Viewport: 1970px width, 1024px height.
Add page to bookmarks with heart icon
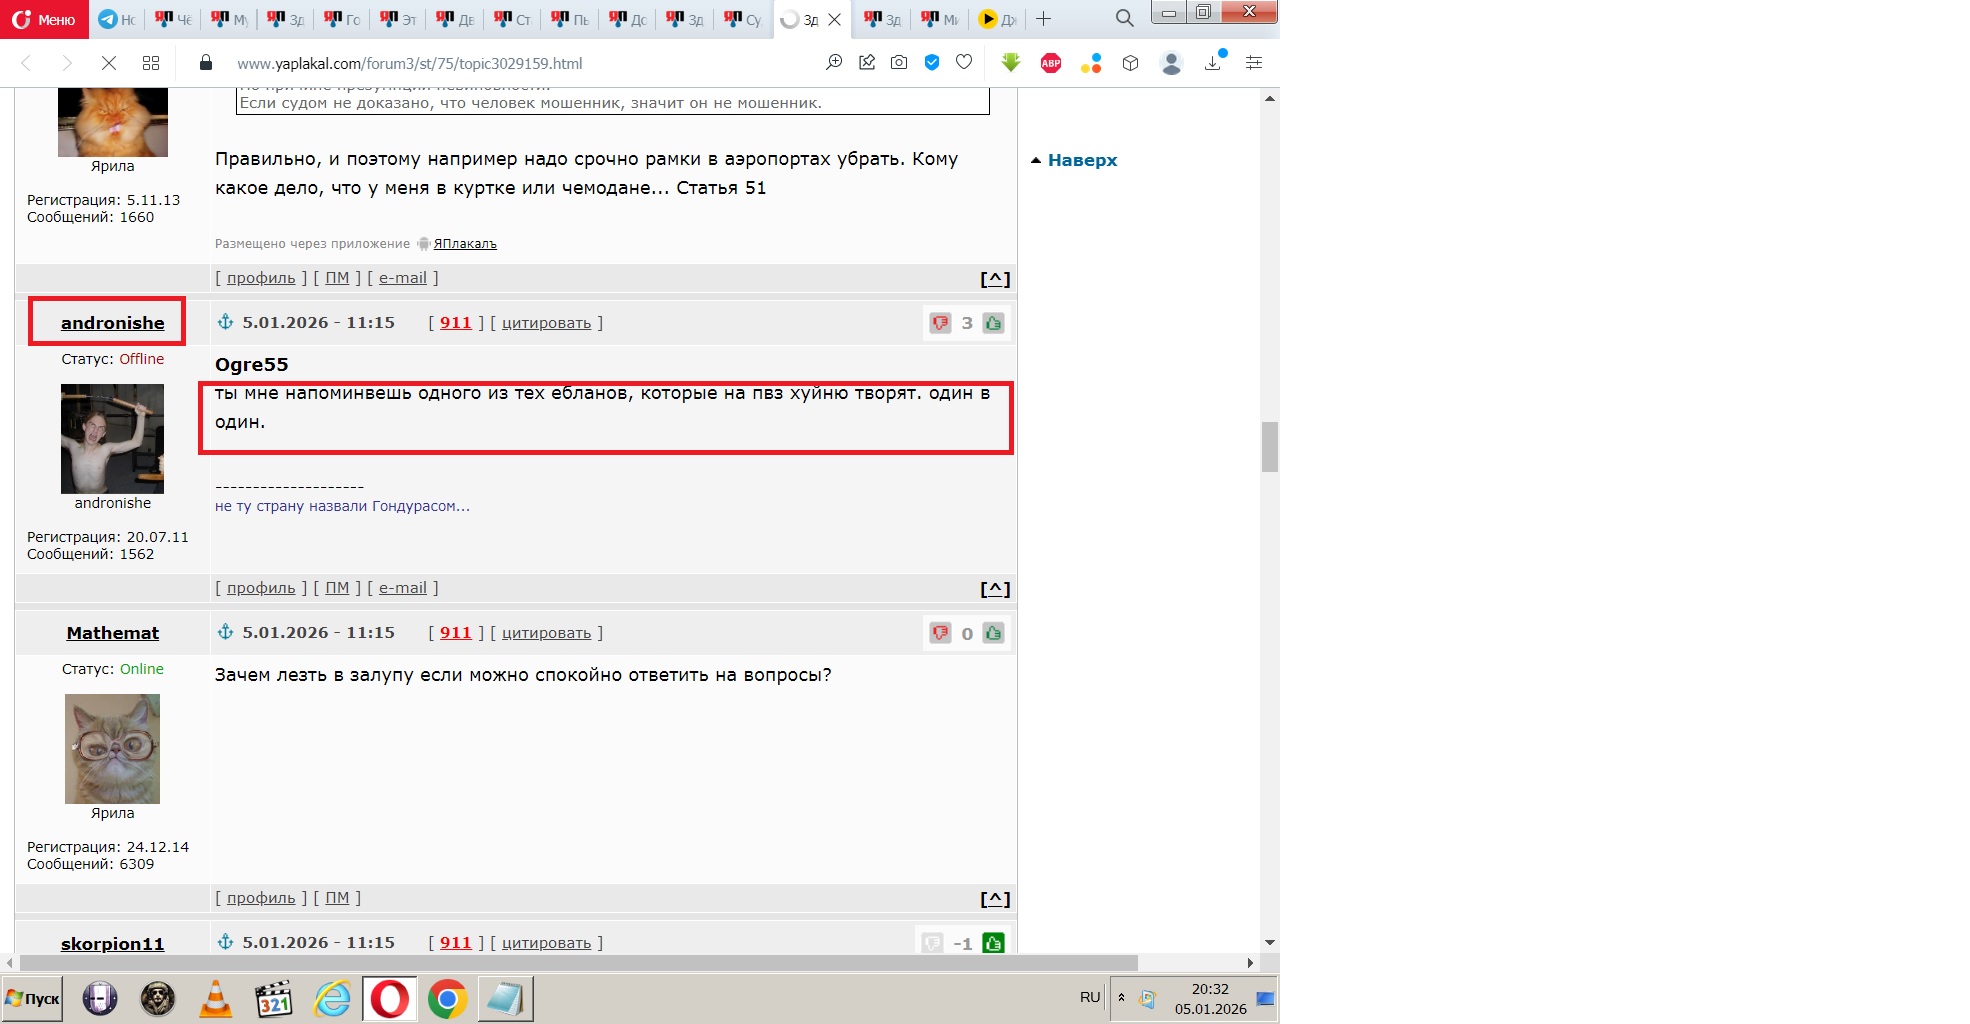(964, 63)
